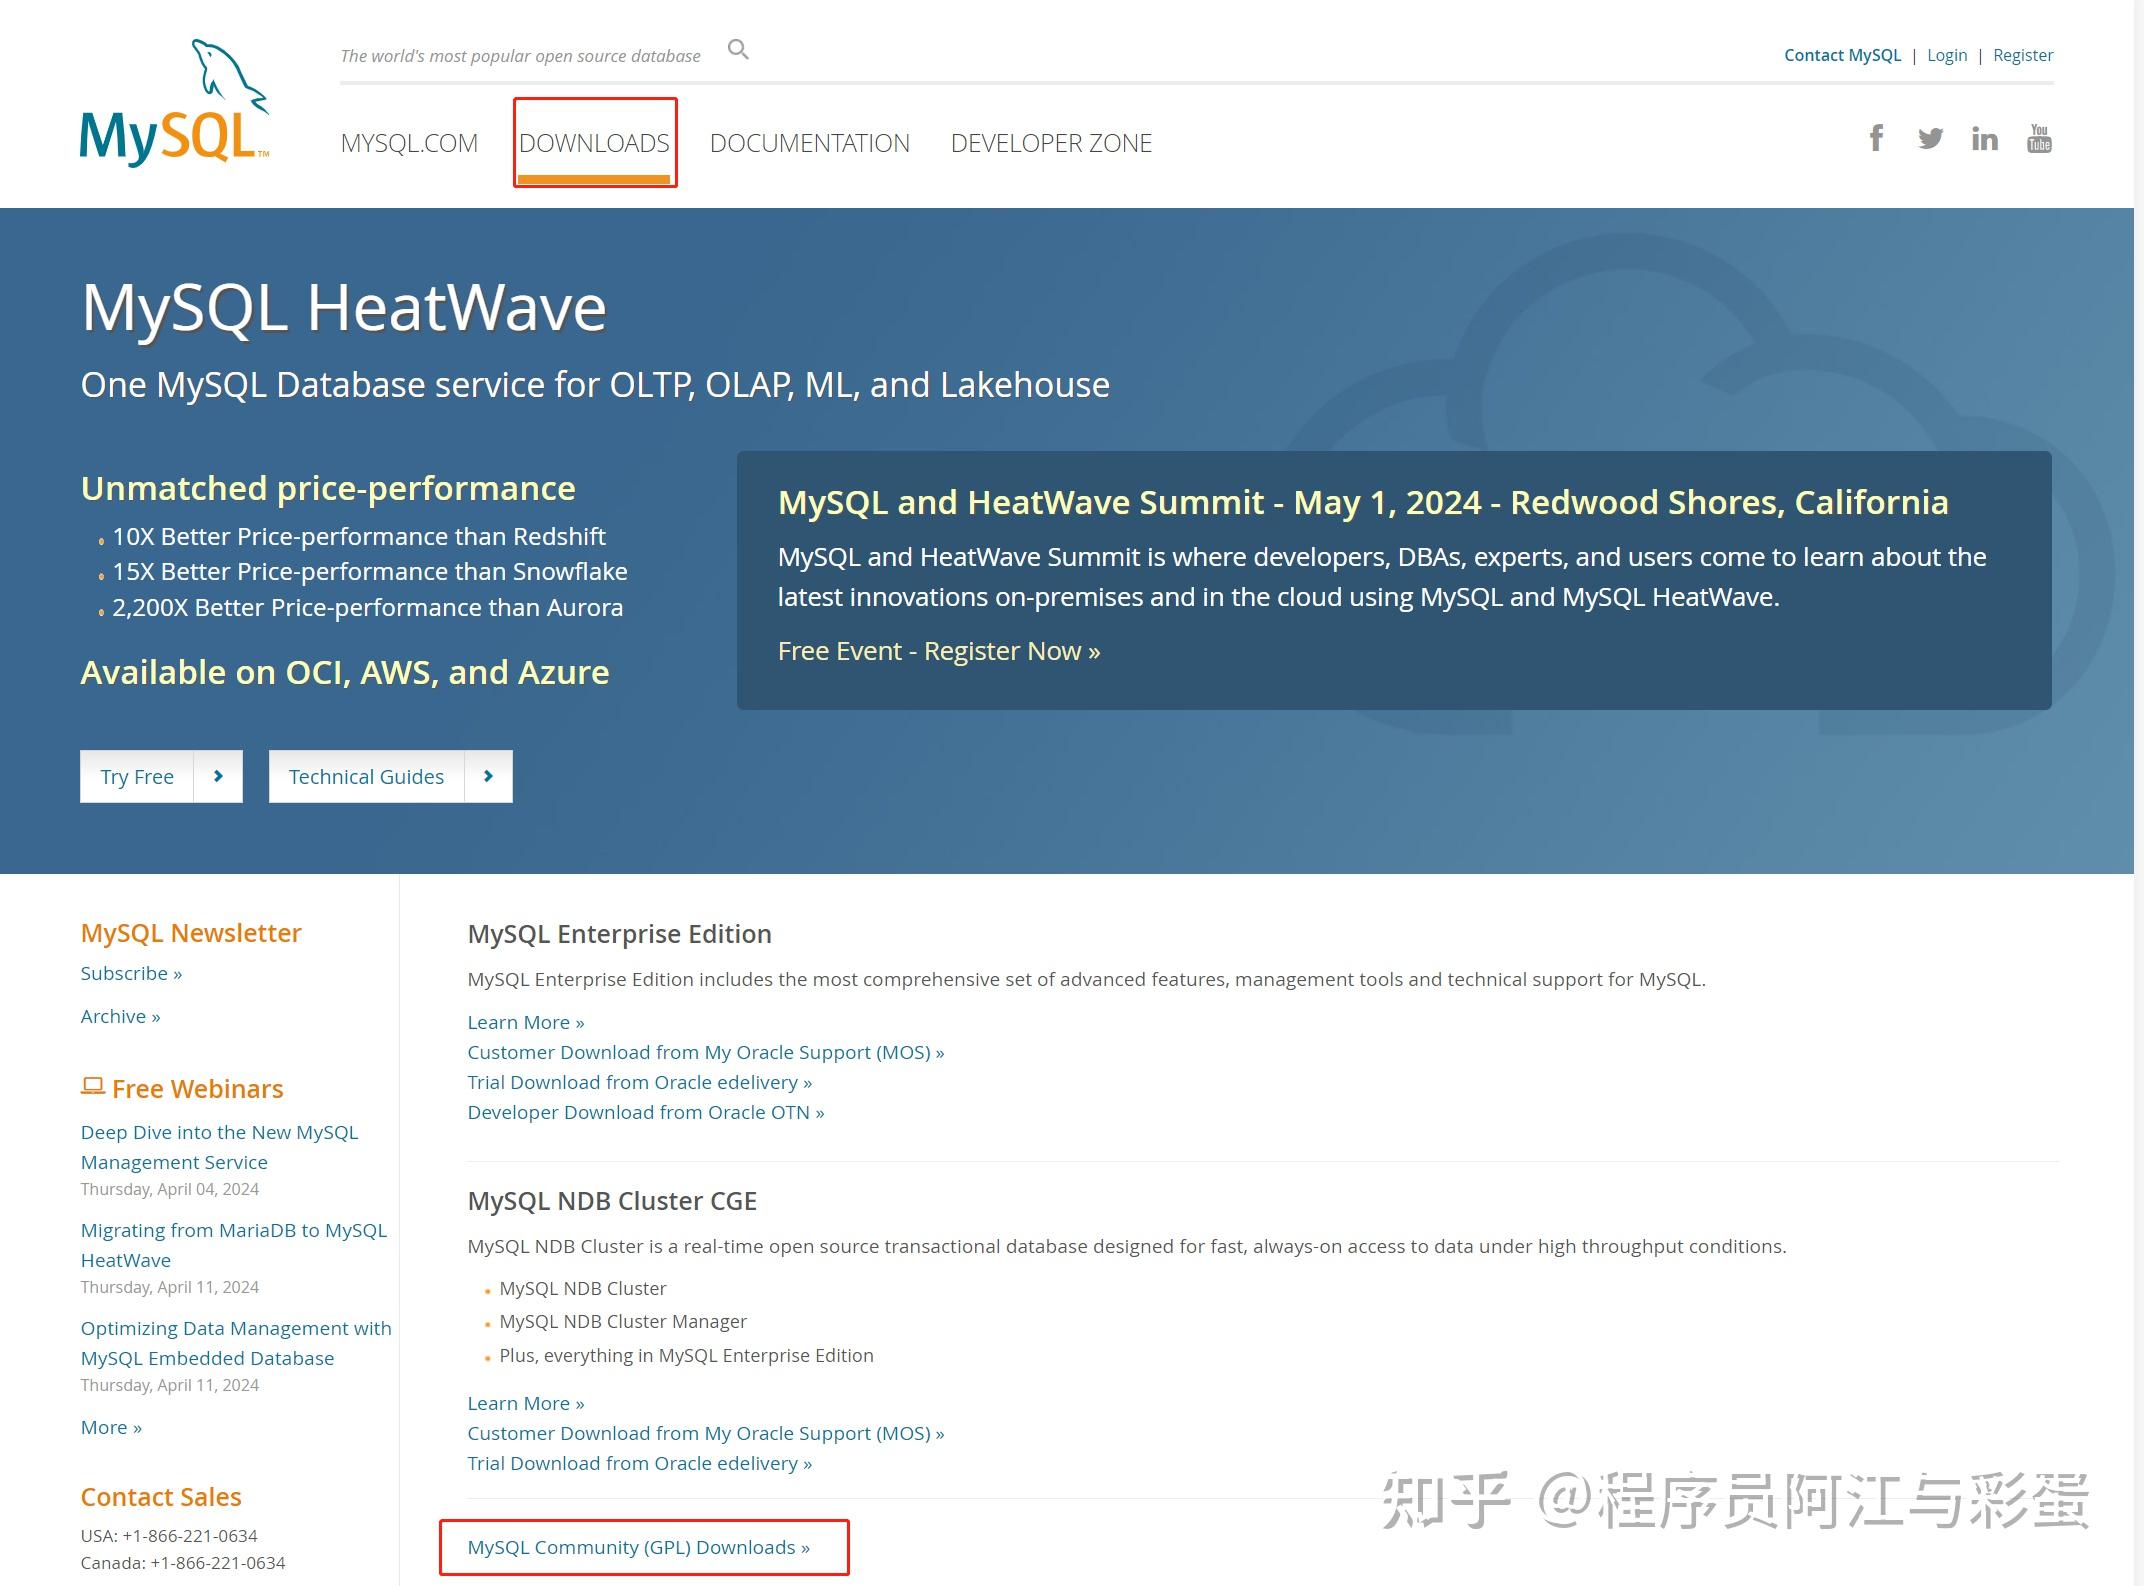Open MySQL's YouTube channel icon
Image resolution: width=2144 pixels, height=1586 pixels.
tap(2039, 139)
